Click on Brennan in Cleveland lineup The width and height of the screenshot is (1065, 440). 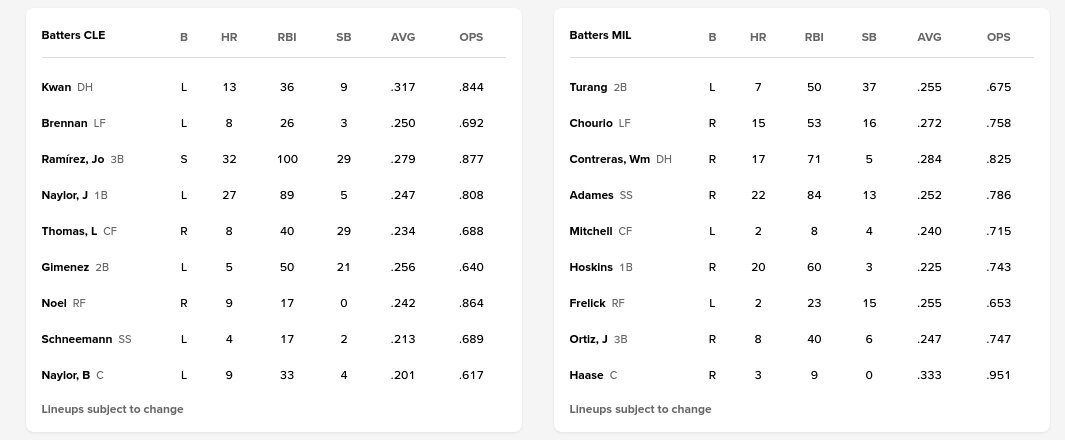pos(65,123)
